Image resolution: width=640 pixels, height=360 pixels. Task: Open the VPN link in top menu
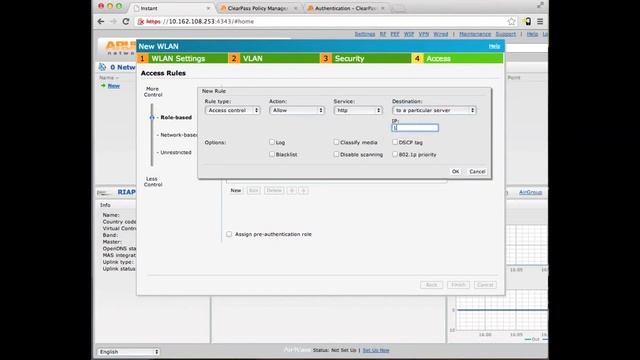click(424, 34)
